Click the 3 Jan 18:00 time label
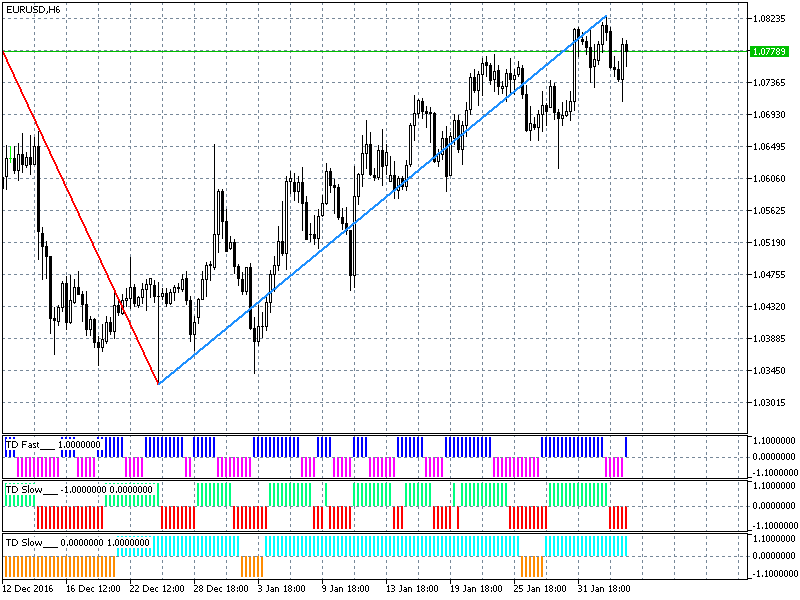This screenshot has height=600, width=800. [281, 589]
